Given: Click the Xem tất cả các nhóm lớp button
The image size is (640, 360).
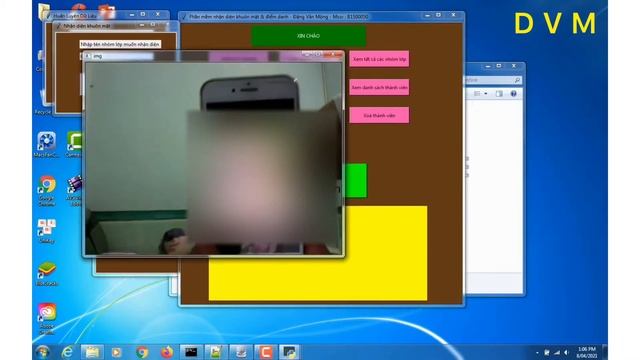Looking at the screenshot, I should (x=379, y=59).
